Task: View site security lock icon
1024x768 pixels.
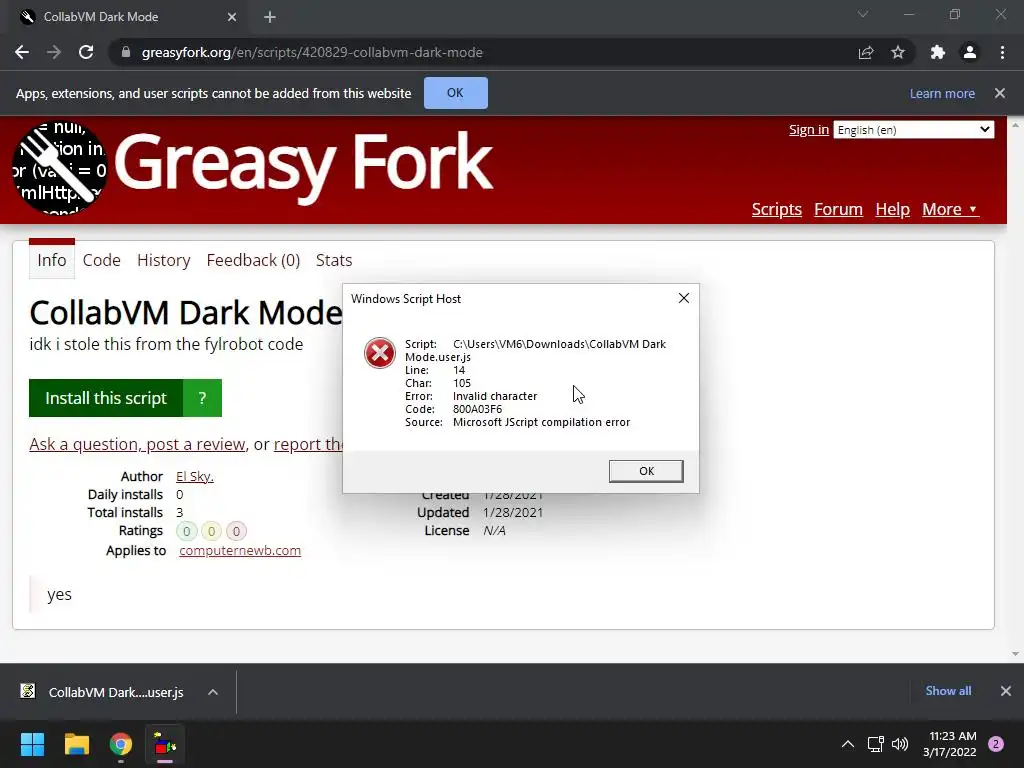Action: click(x=125, y=52)
